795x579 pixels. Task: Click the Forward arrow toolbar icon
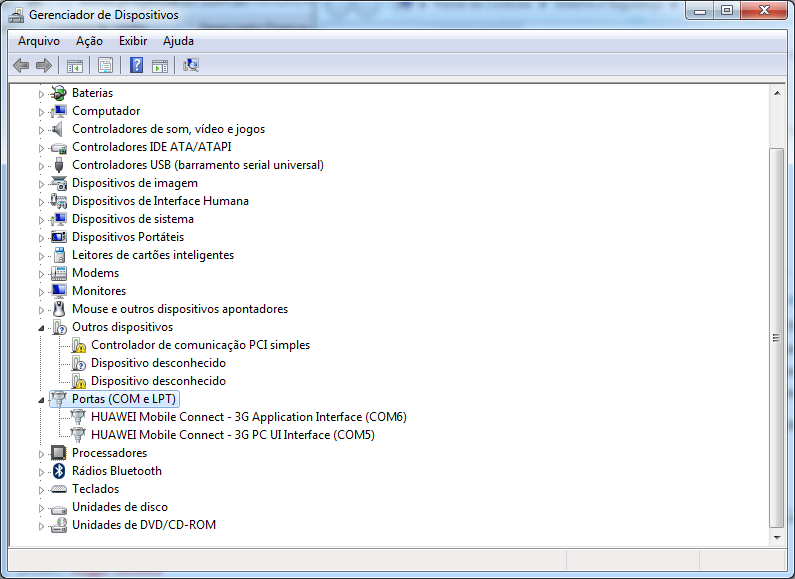pyautogui.click(x=44, y=65)
